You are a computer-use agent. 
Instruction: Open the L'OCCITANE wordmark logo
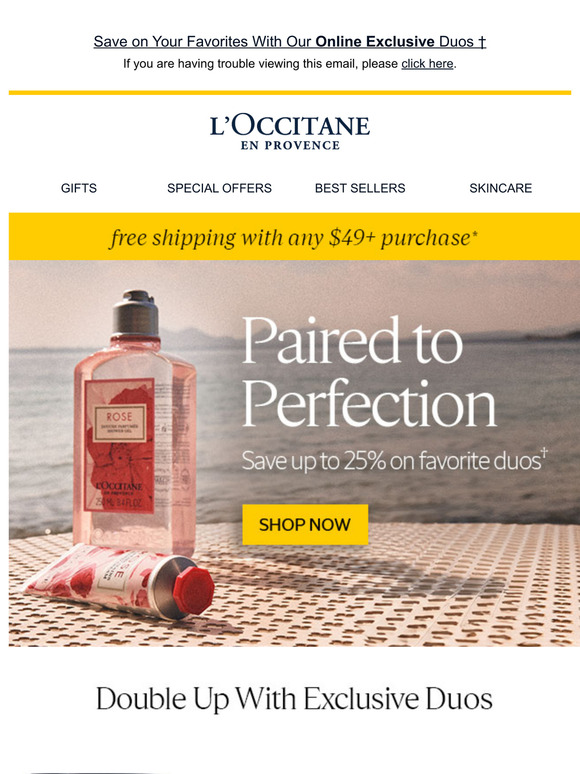tap(290, 126)
